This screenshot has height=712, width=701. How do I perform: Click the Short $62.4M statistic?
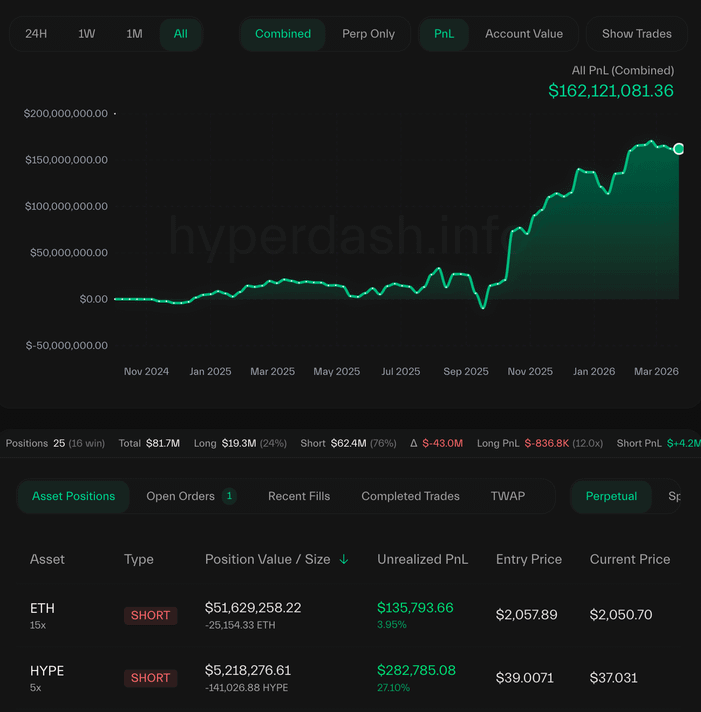click(348, 443)
